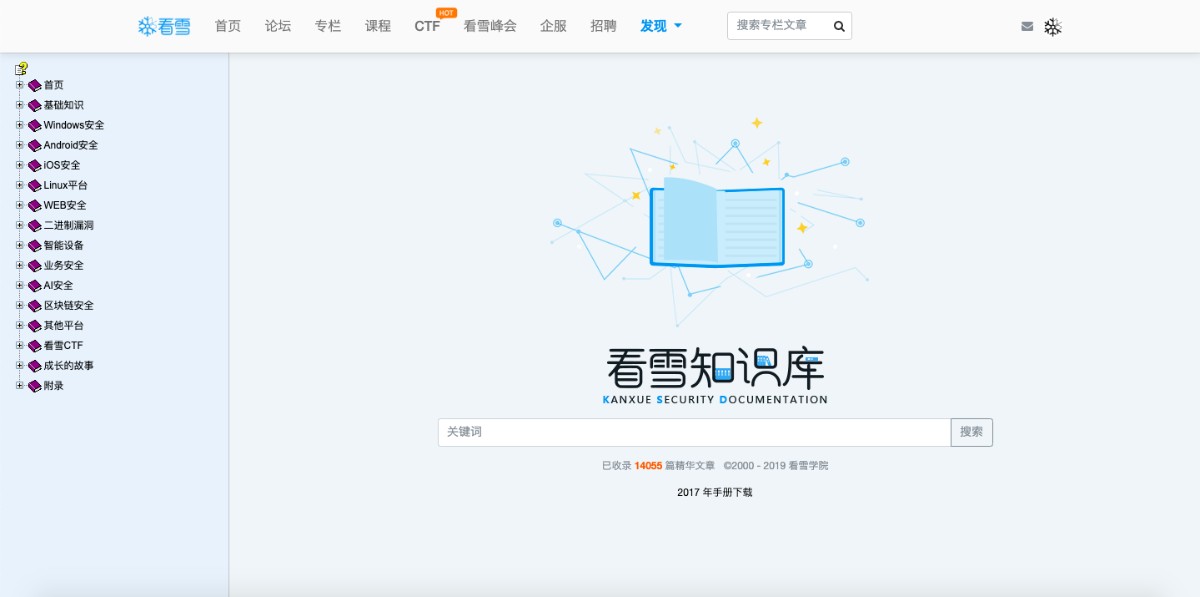This screenshot has width=1200, height=597.
Task: Click the help-book icon atop tree
Action: tap(21, 68)
